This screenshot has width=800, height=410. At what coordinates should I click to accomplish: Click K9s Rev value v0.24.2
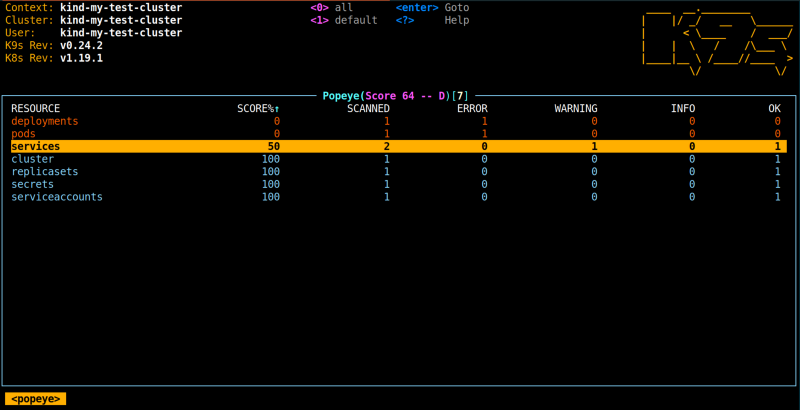(x=82, y=45)
